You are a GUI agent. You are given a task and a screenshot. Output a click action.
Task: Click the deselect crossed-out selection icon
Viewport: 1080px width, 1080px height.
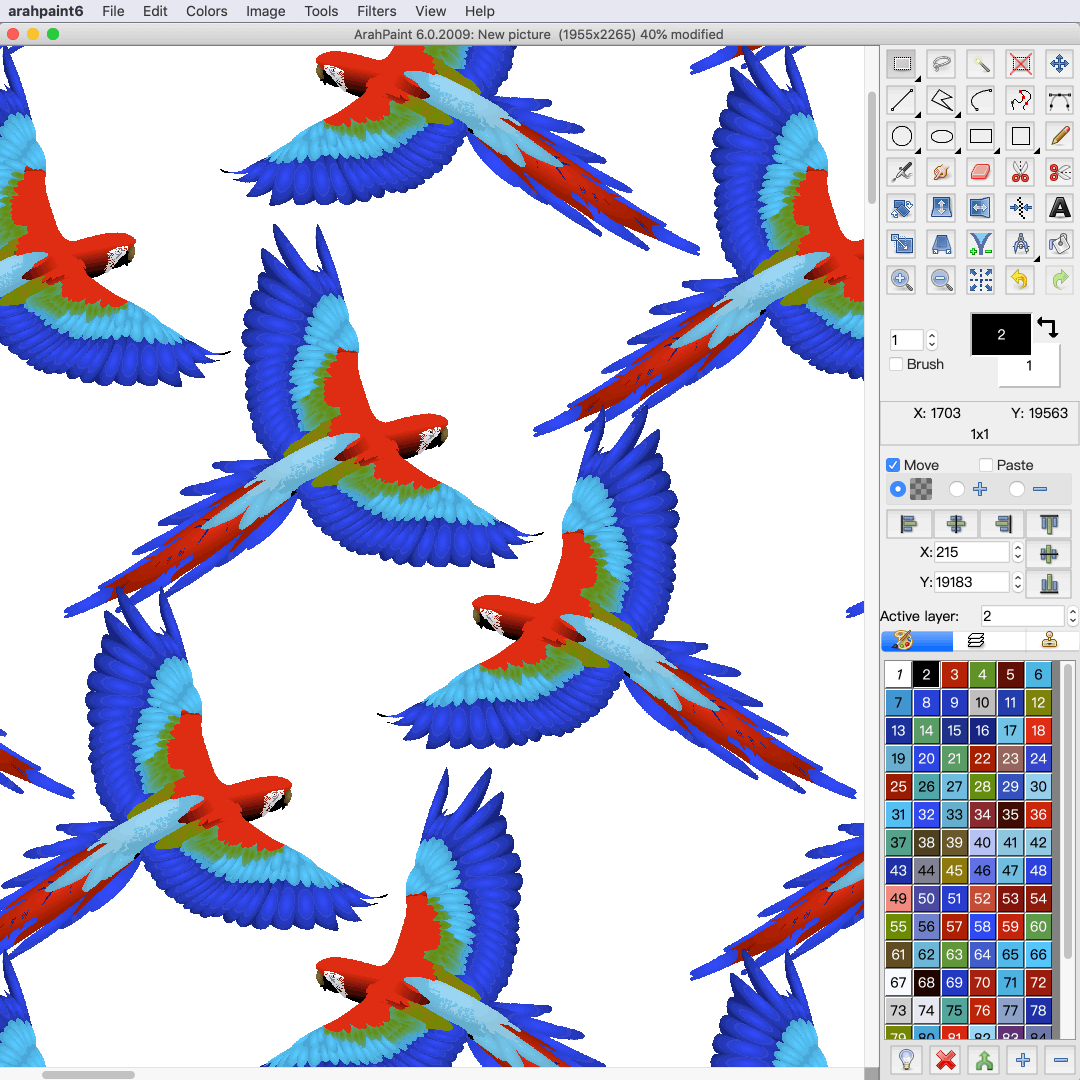click(x=1021, y=64)
